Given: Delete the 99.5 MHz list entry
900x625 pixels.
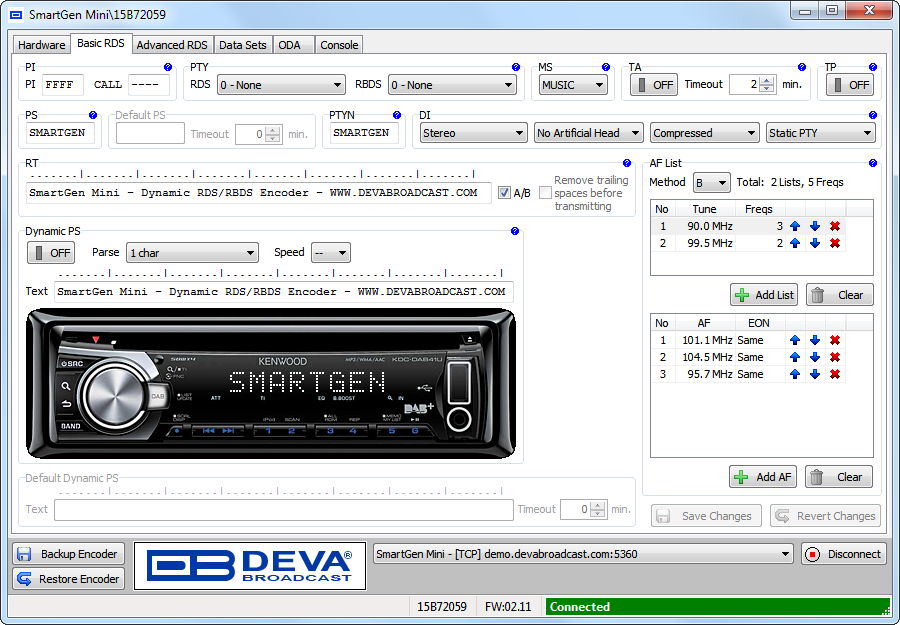Looking at the screenshot, I should click(x=834, y=243).
